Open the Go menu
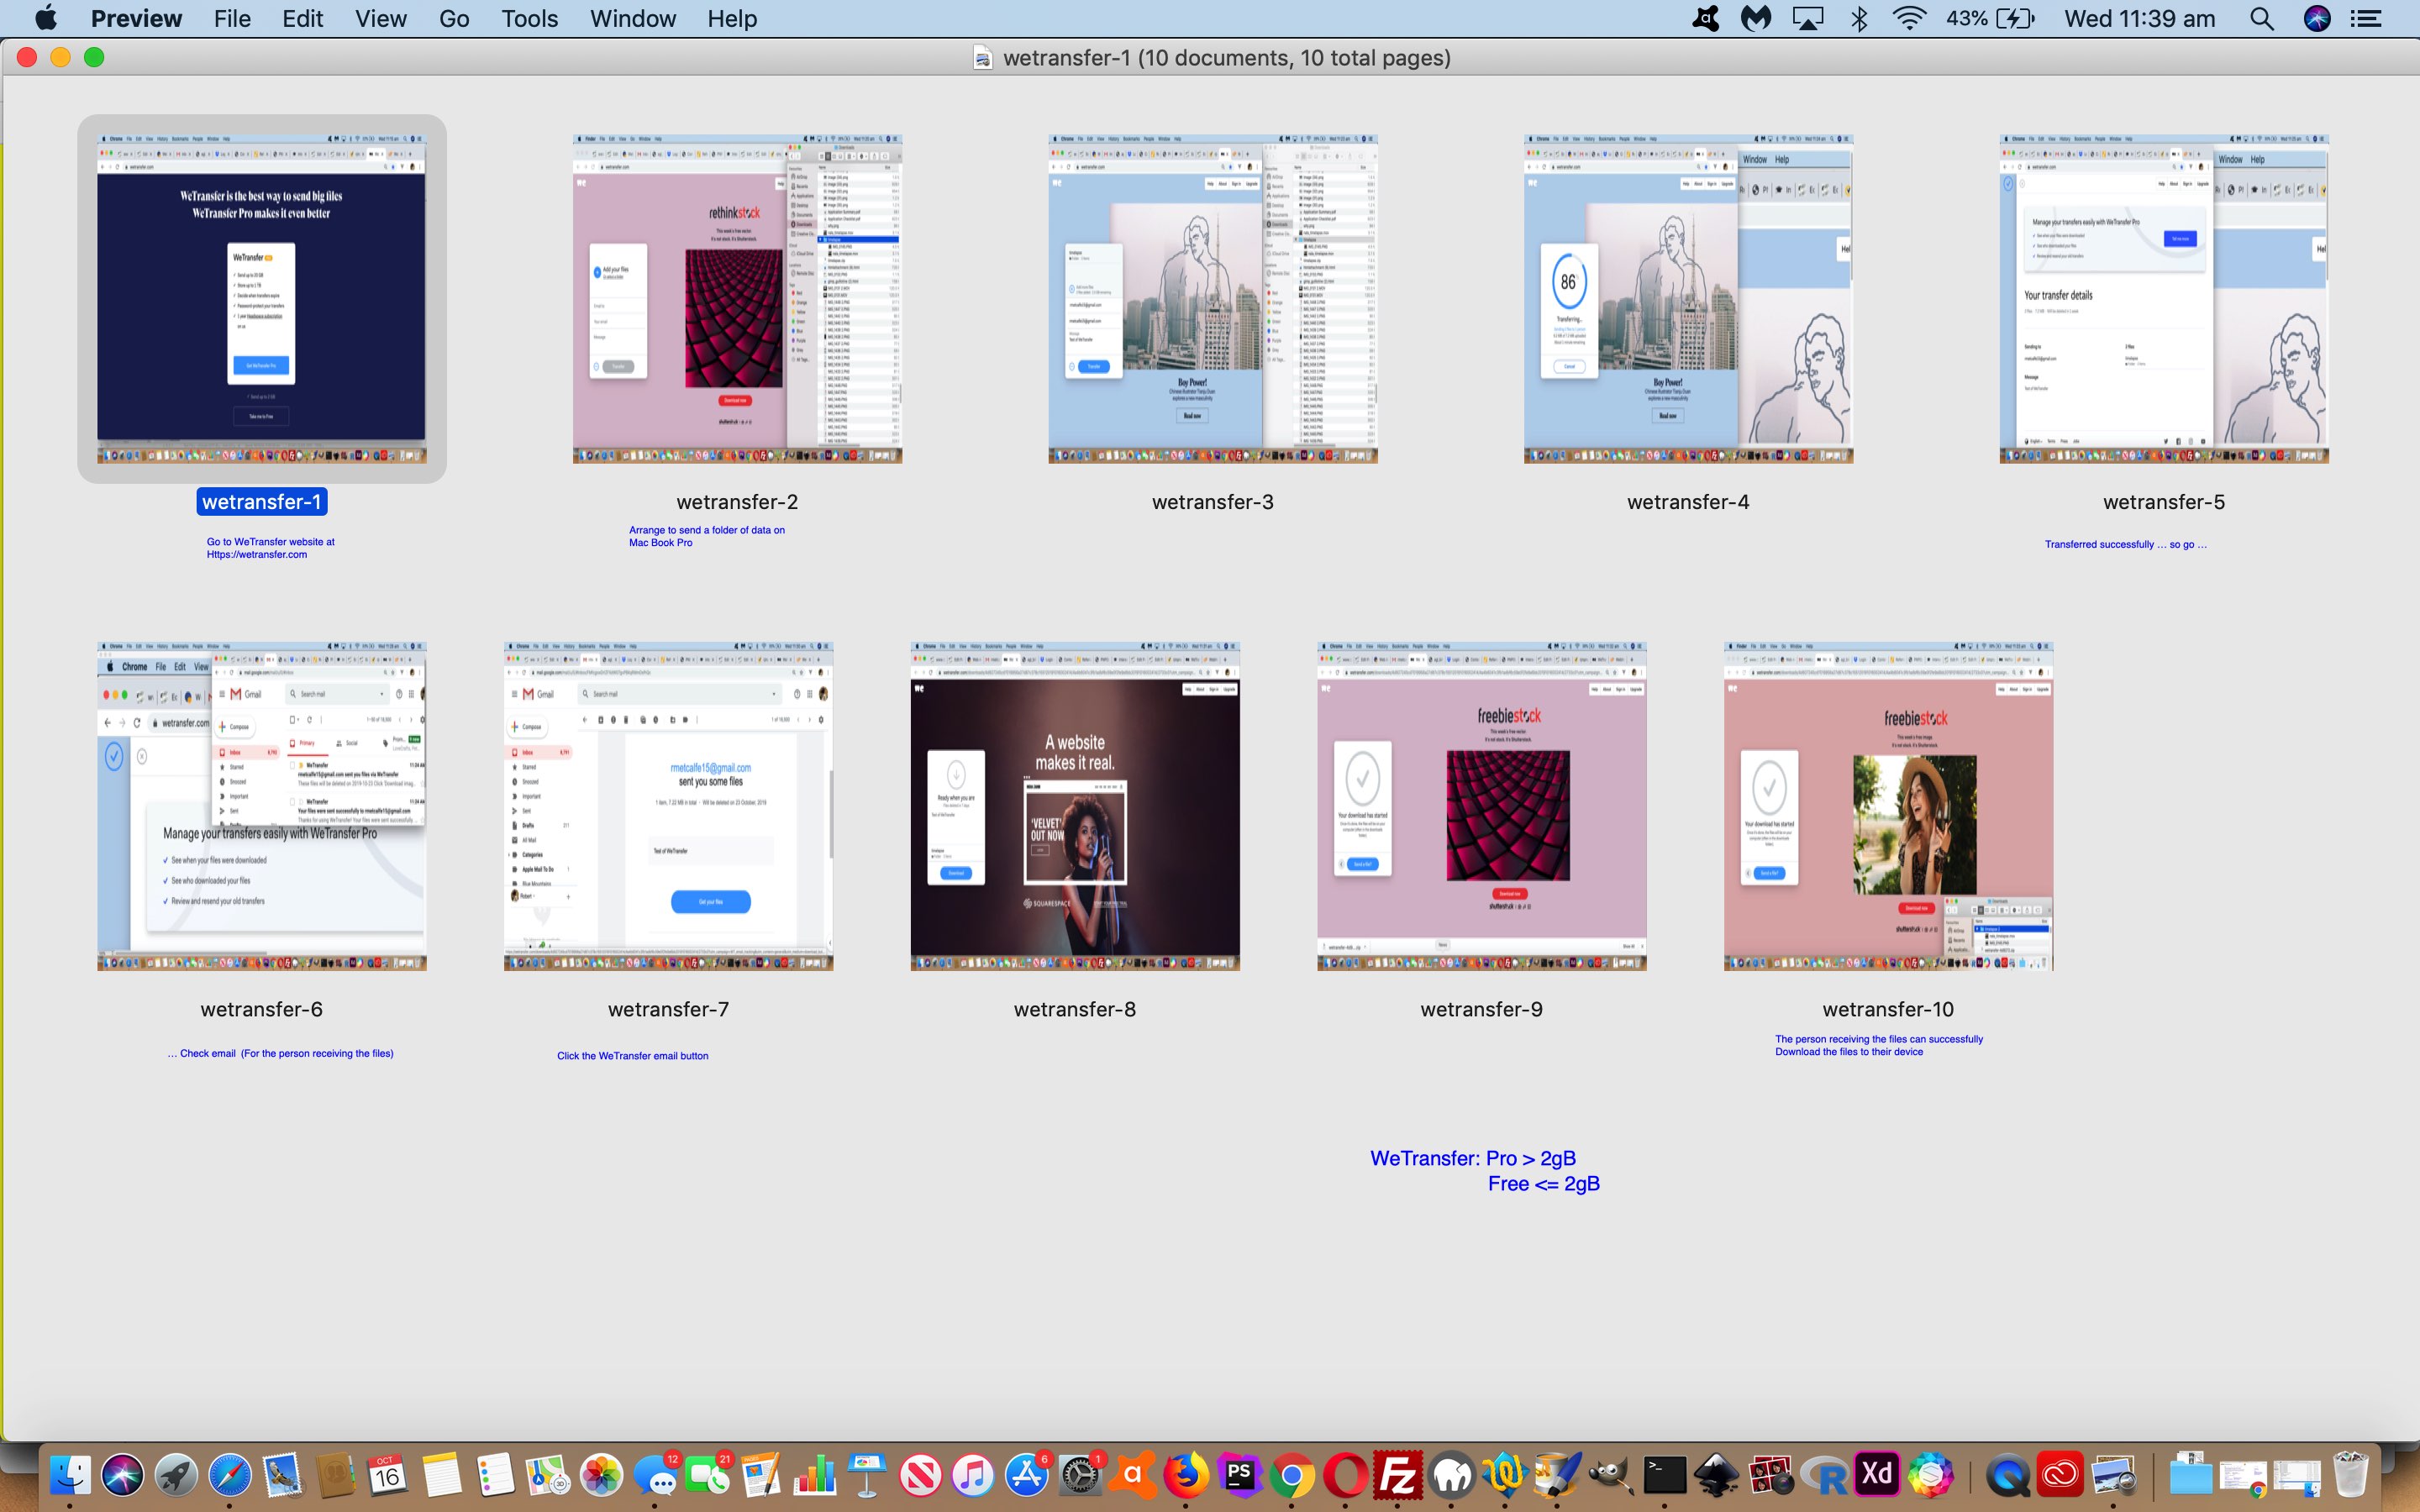The width and height of the screenshot is (2420, 1512). tap(454, 18)
